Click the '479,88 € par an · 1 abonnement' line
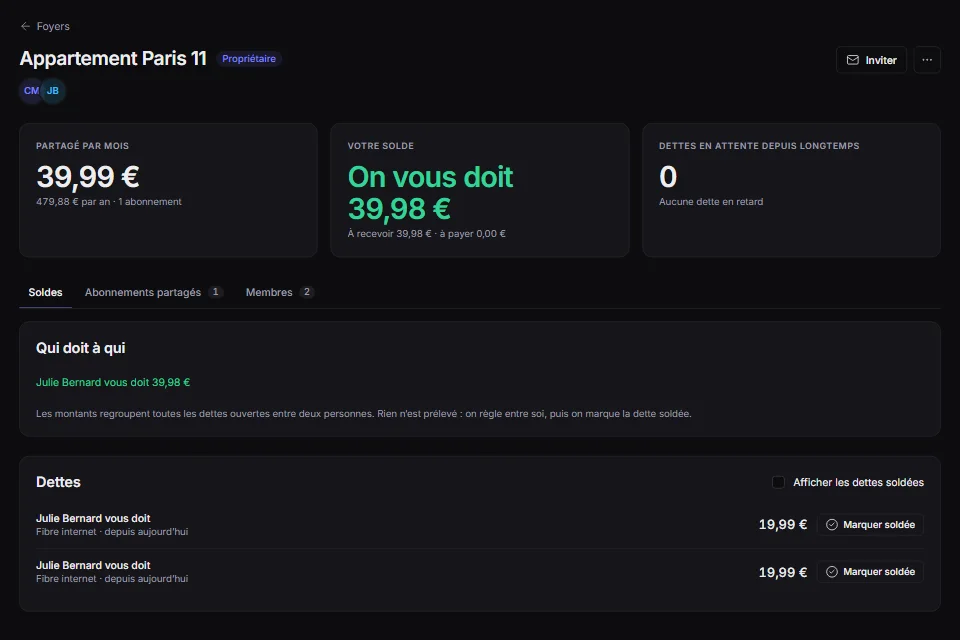The image size is (960, 640). [109, 201]
